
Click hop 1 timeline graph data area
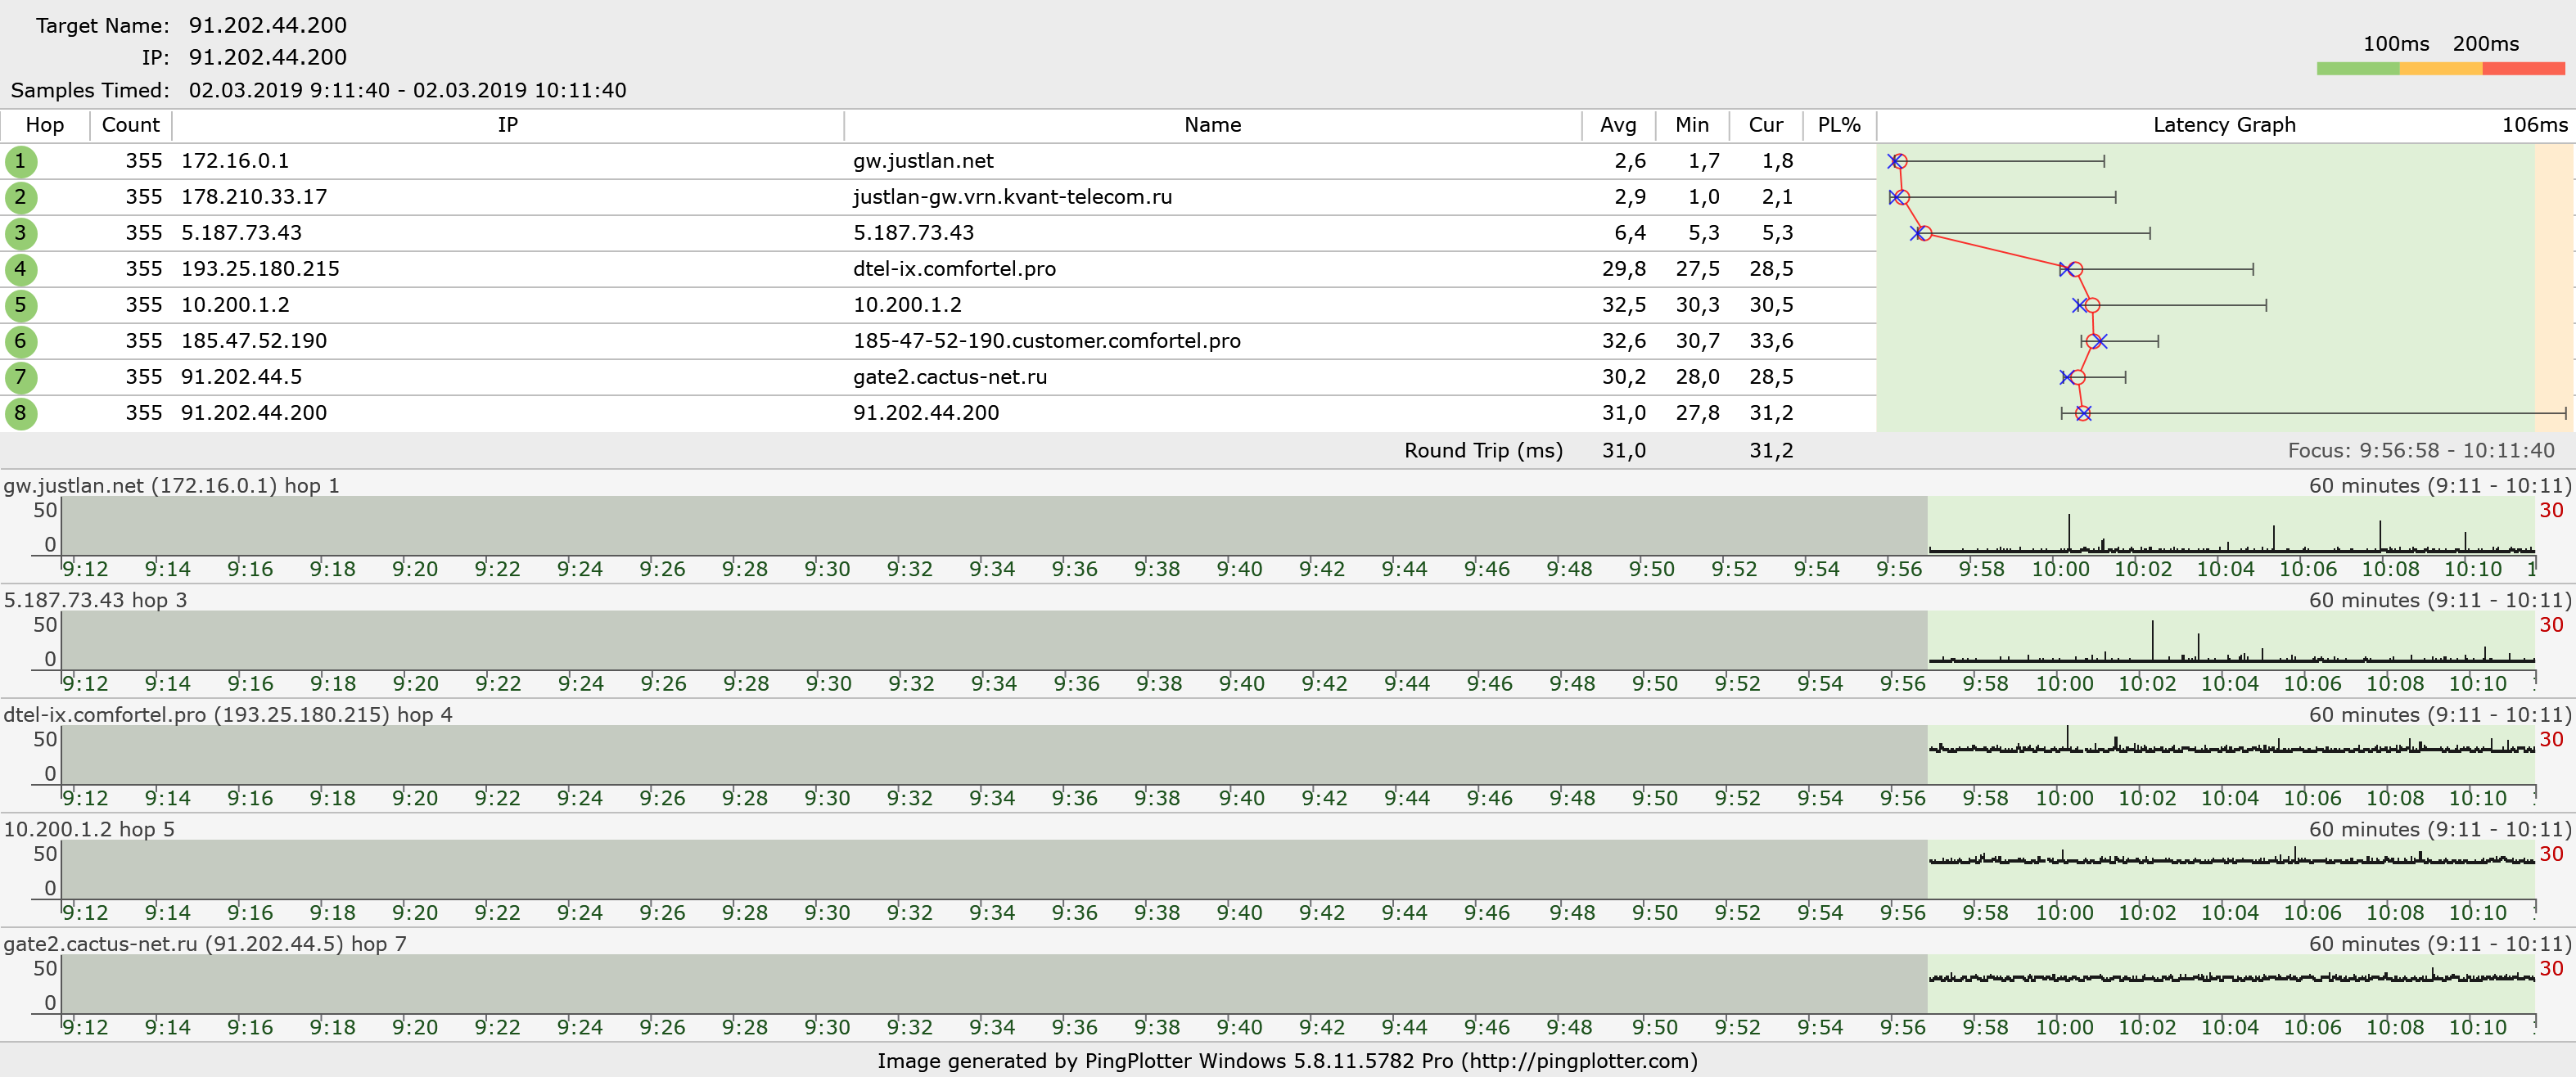2231,525
